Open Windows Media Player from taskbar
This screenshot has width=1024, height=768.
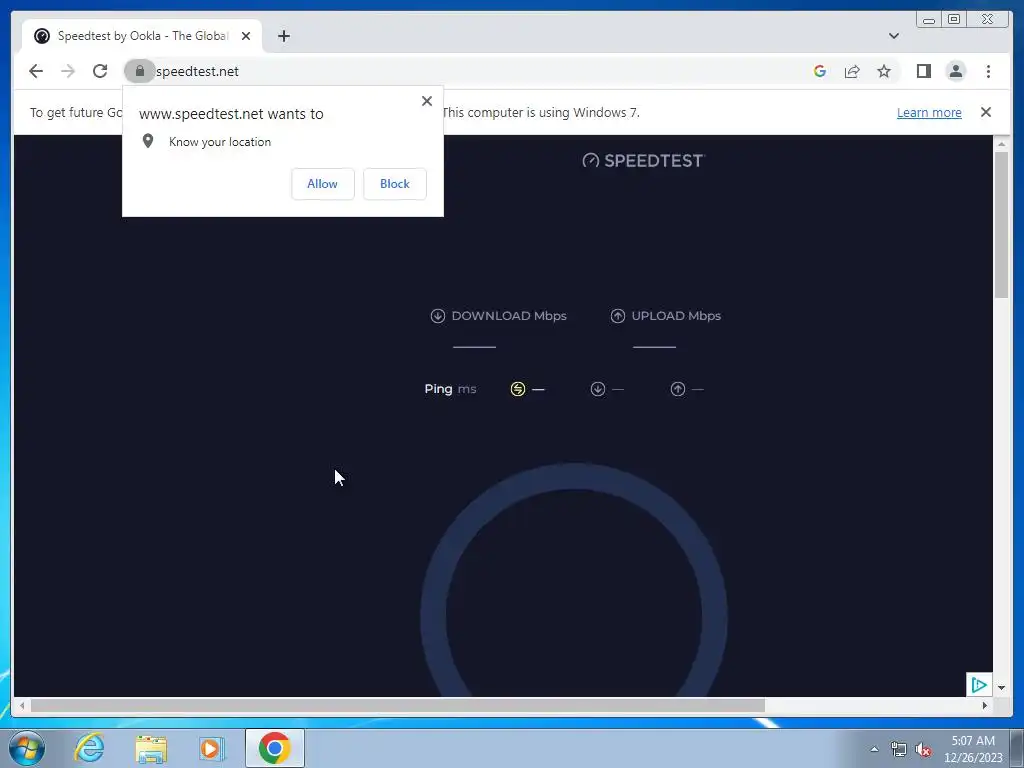pyautogui.click(x=211, y=748)
